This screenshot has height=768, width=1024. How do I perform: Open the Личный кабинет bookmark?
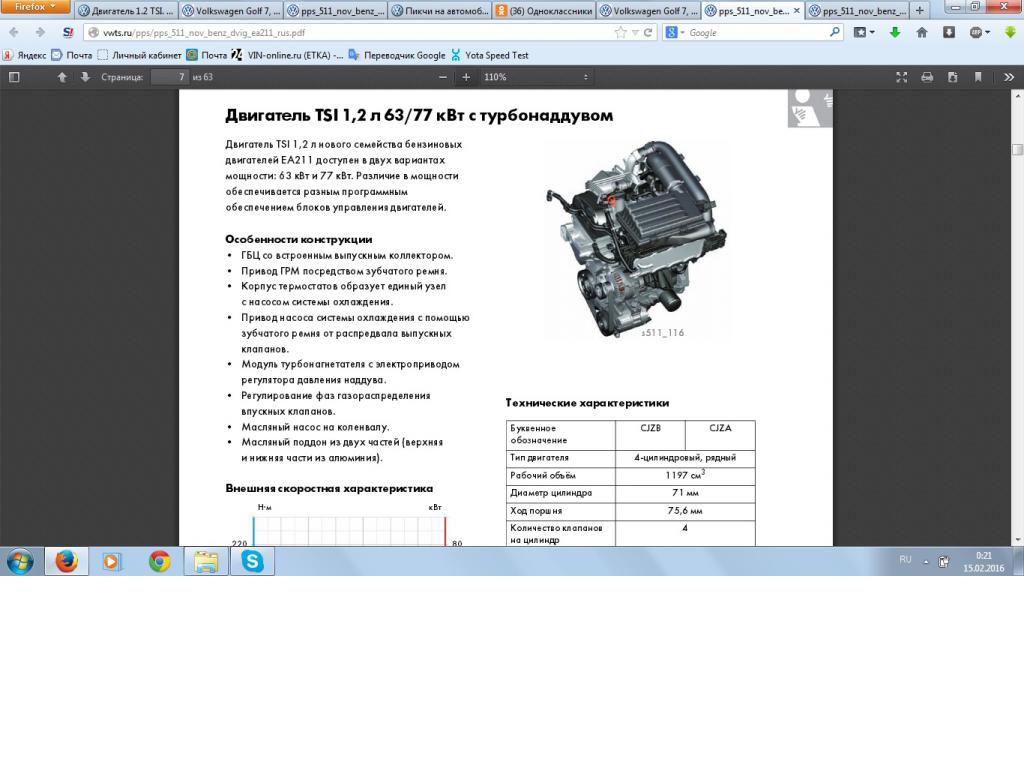coord(139,56)
